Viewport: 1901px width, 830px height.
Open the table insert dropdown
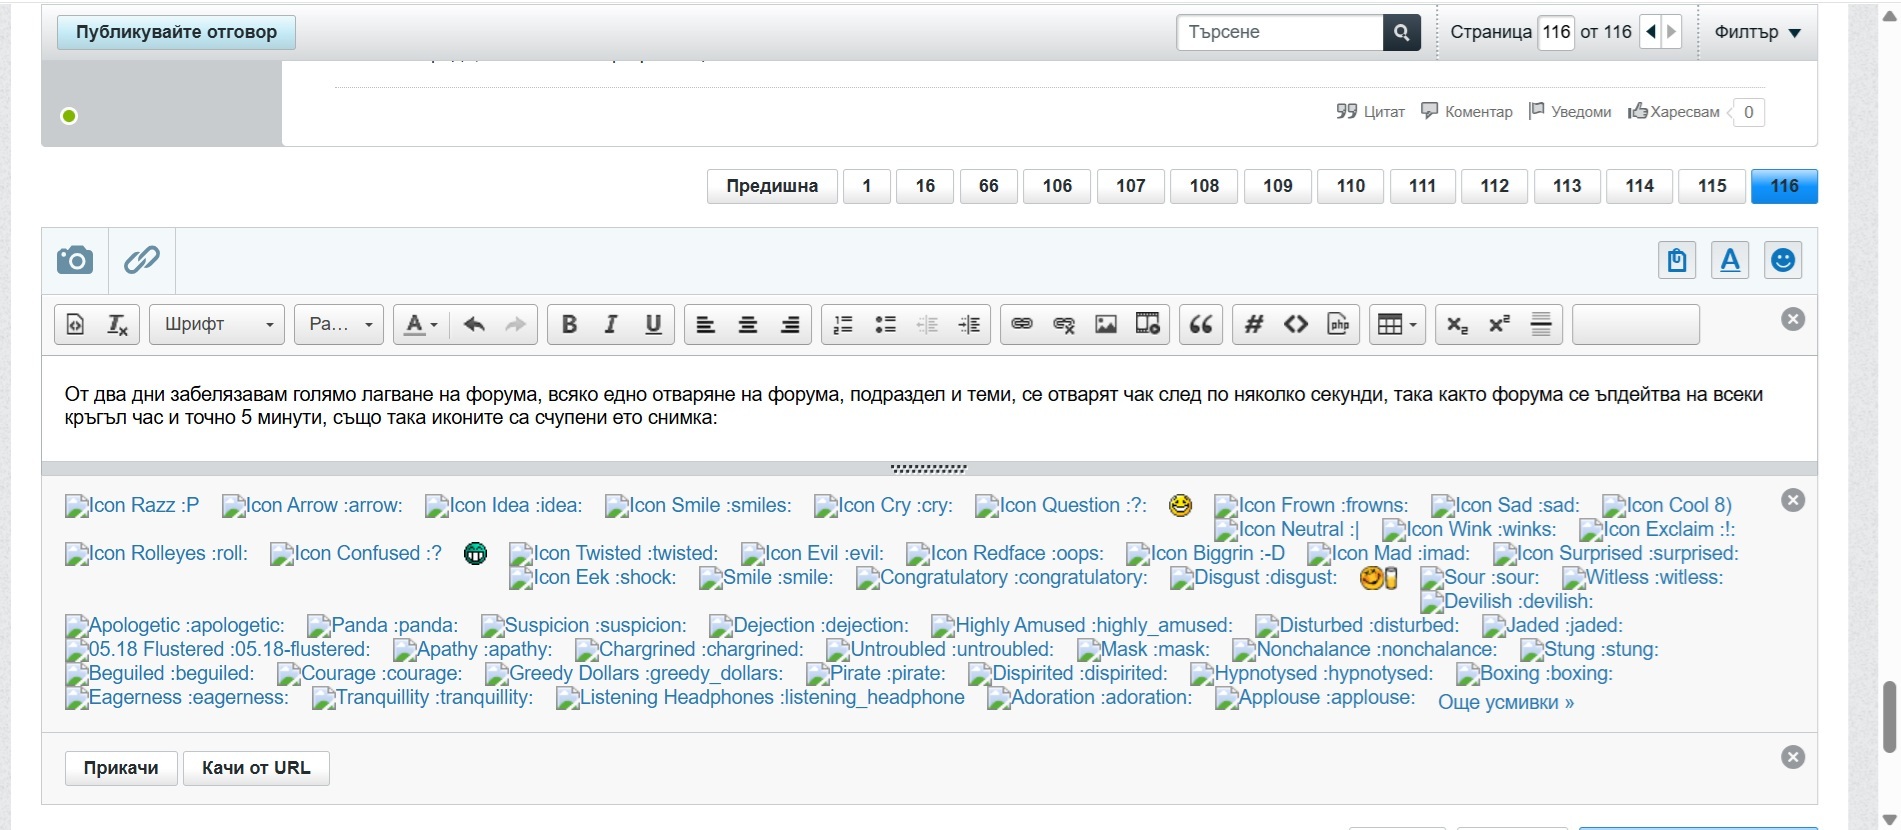[x=1397, y=324]
